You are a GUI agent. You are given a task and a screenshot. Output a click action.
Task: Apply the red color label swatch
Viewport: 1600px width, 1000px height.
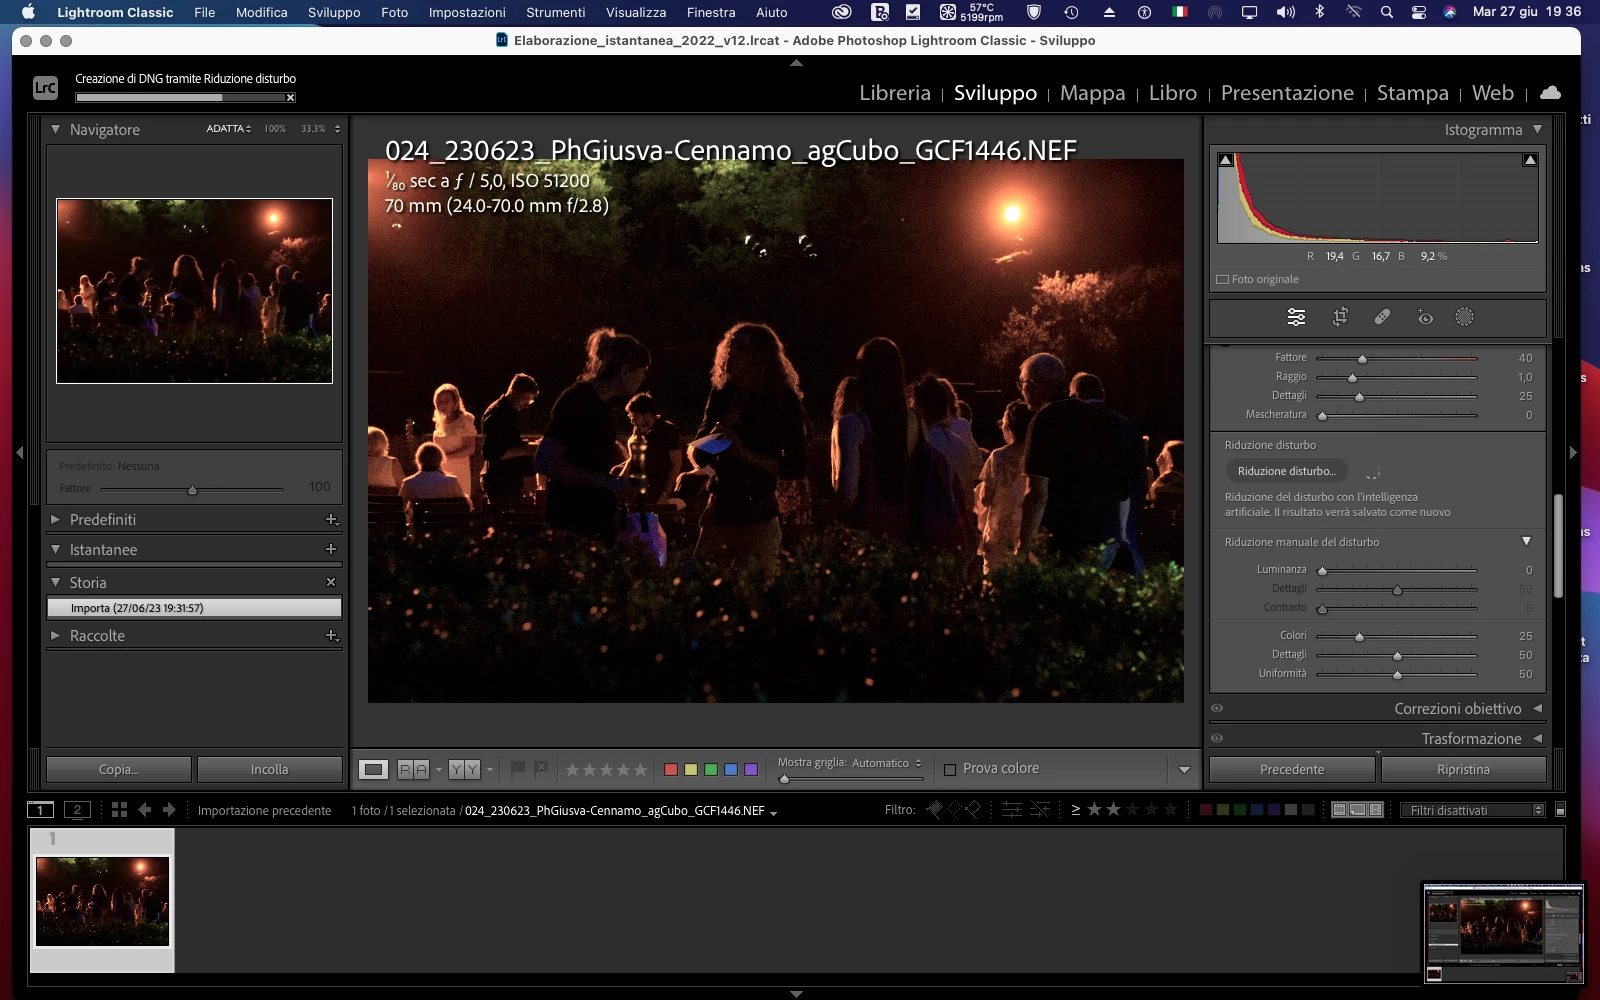click(x=671, y=769)
